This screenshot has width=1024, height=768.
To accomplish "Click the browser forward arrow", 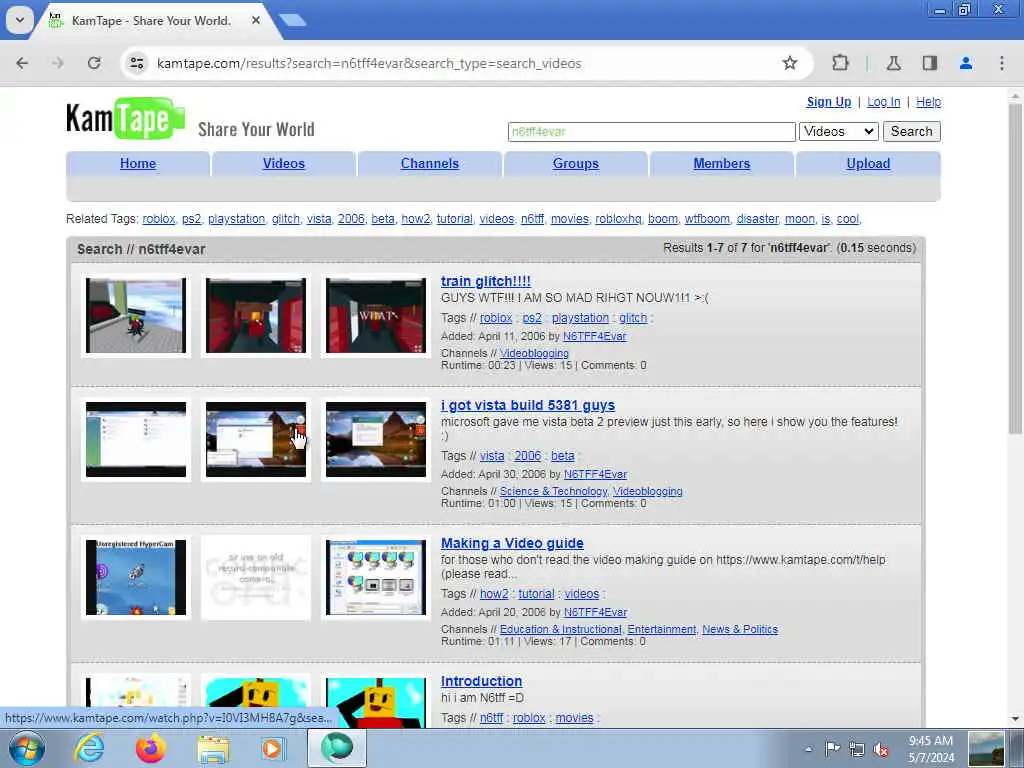I will coord(57,63).
